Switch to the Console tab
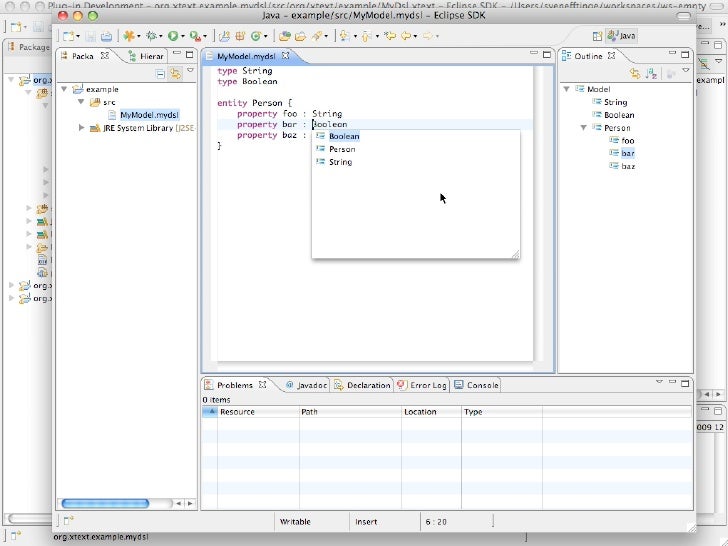 [476, 385]
